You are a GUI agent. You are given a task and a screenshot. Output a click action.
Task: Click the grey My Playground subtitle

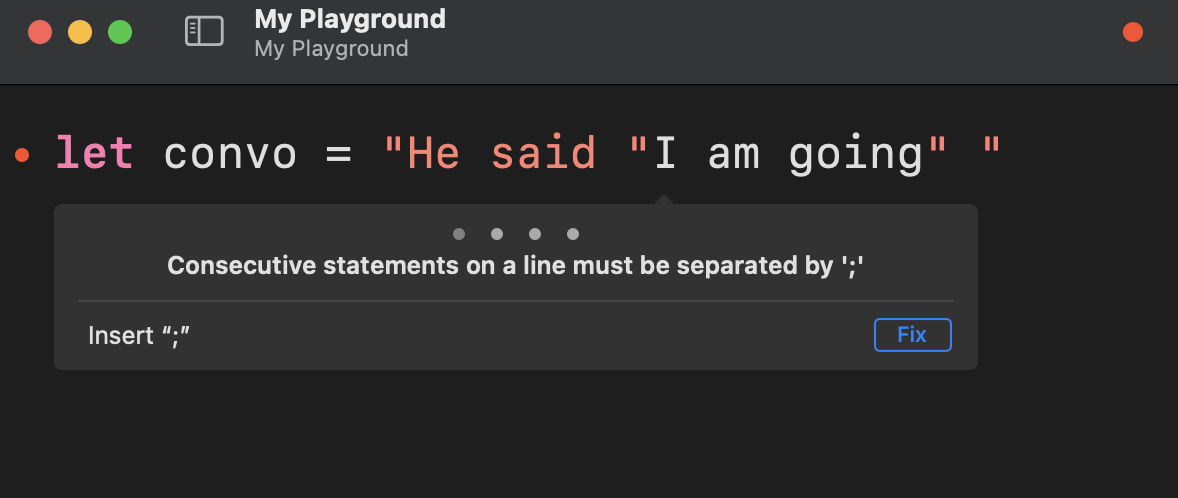(x=331, y=48)
